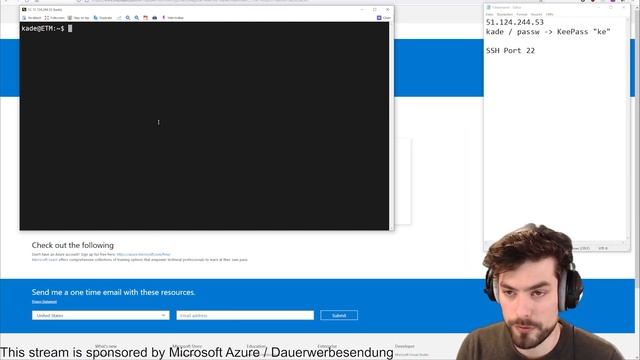Click the 'Check out the following' heading
640x360 pixels.
[x=73, y=245]
